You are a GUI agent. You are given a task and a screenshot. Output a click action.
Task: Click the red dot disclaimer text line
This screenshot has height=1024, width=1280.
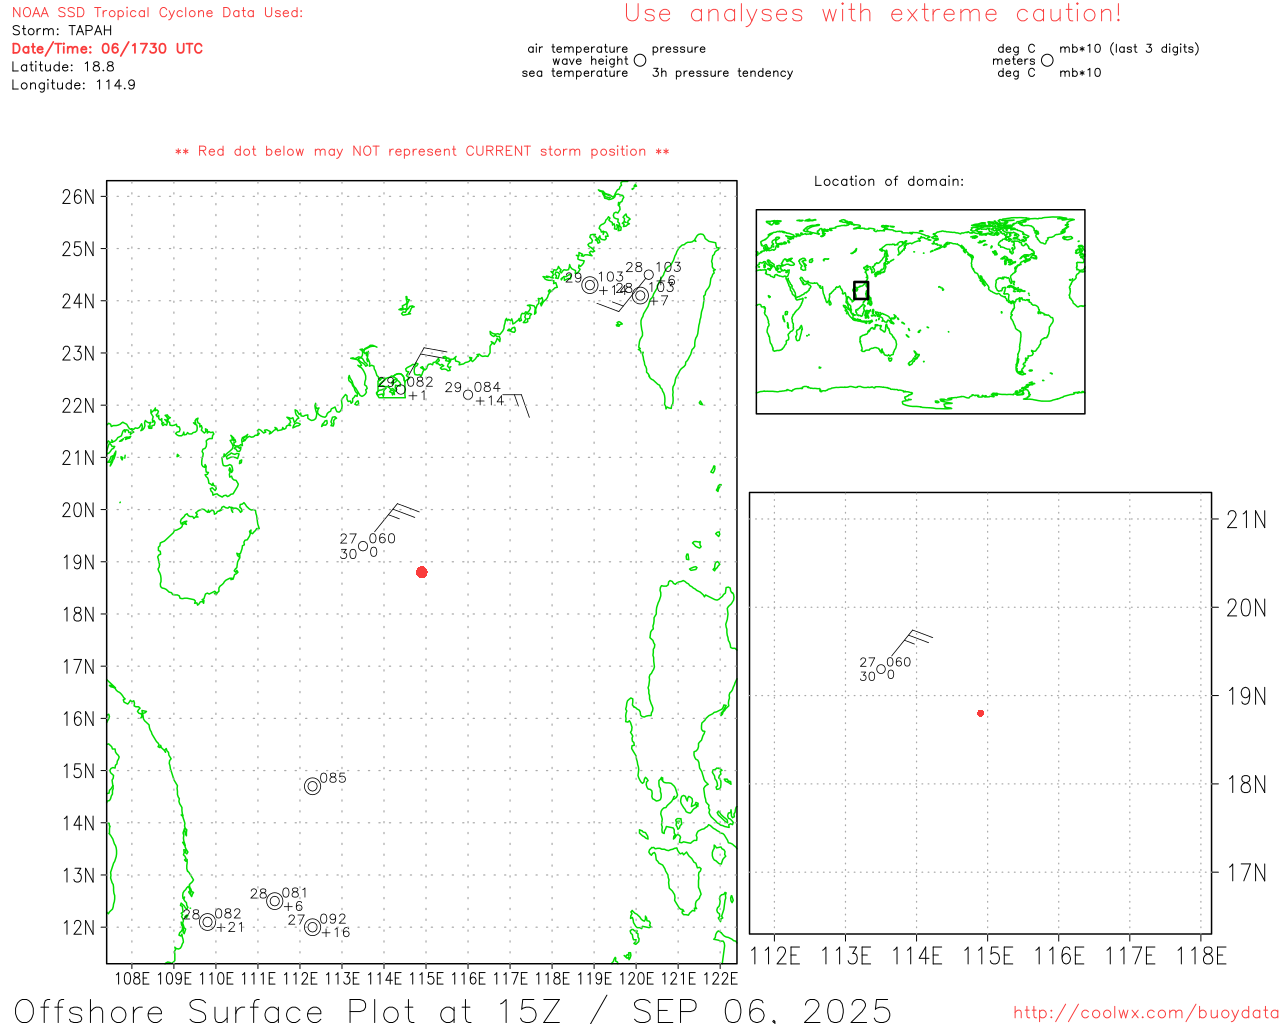pos(422,151)
